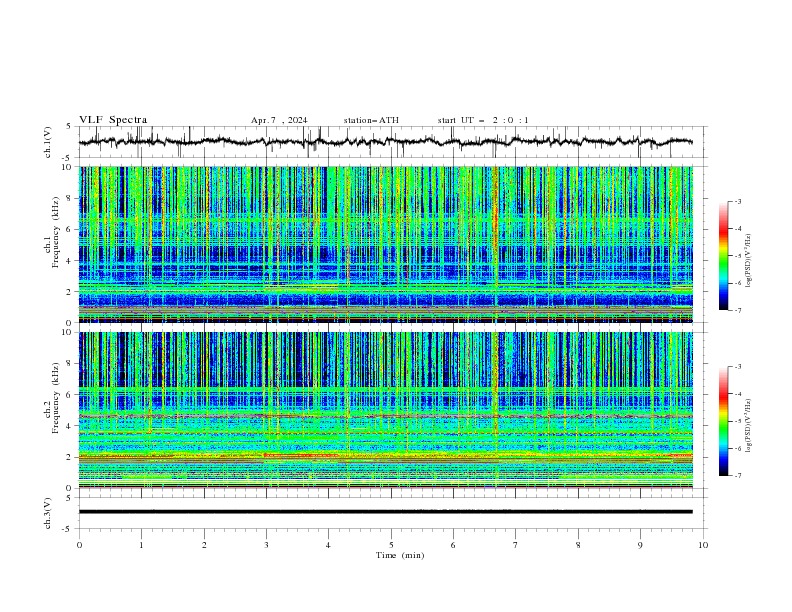Click the "-3" tick on the upper color bar
Image resolution: width=792 pixels, height=612 pixels.
tap(738, 201)
